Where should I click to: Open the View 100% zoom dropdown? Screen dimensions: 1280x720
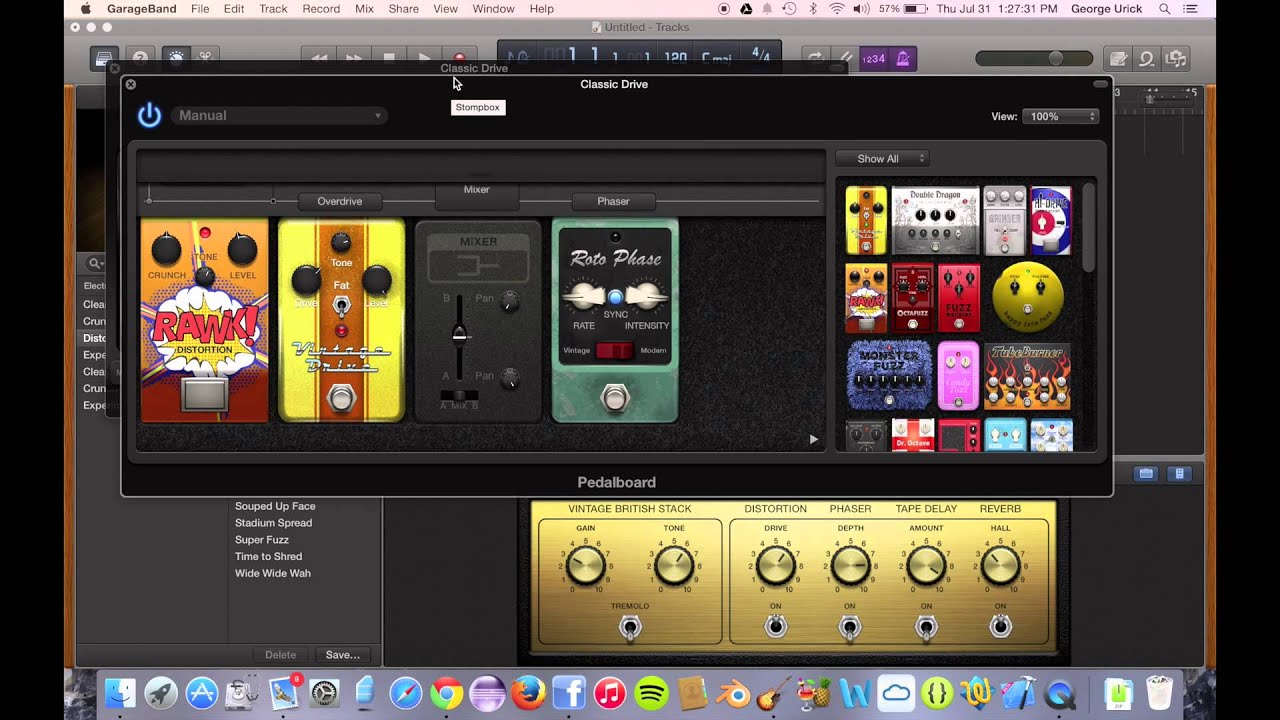[1060, 117]
